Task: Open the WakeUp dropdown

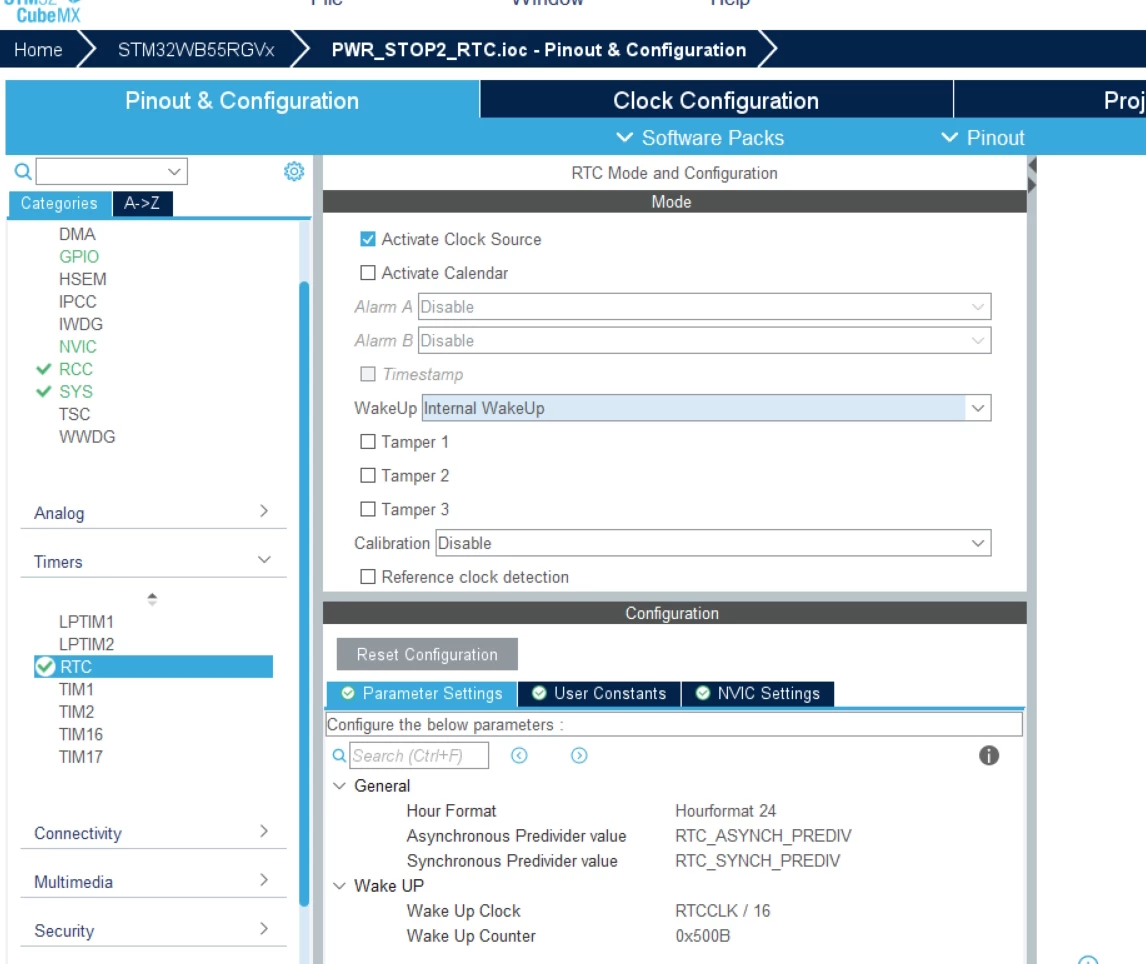Action: tap(706, 408)
